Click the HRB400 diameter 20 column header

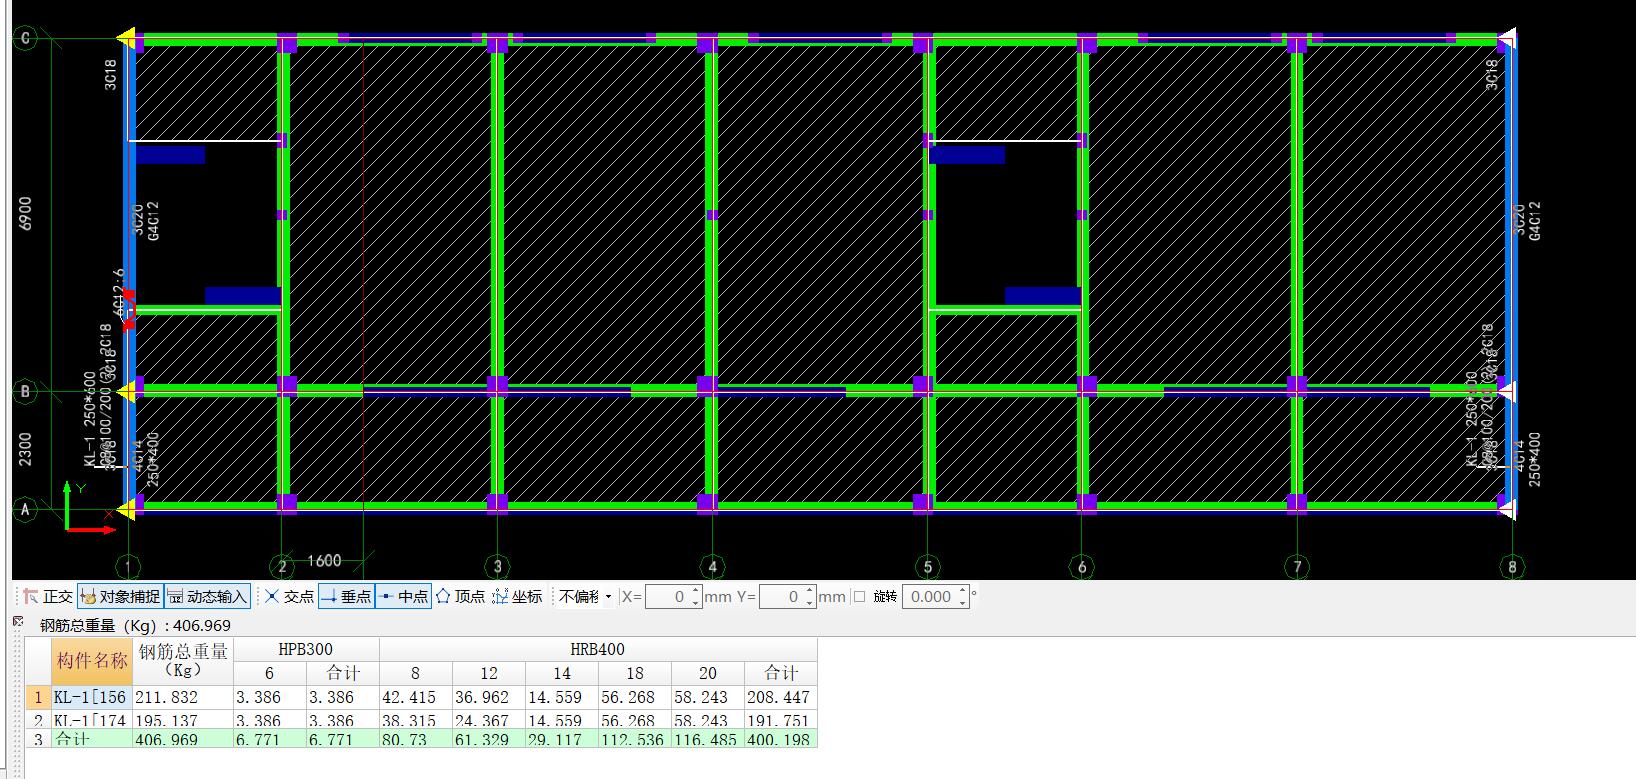point(708,673)
